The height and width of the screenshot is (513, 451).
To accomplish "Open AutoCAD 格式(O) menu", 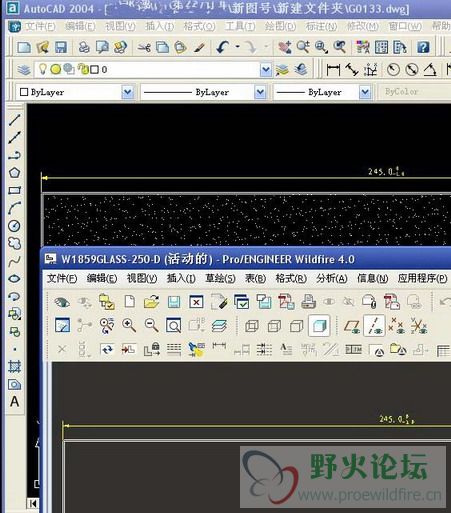I will [x=199, y=26].
